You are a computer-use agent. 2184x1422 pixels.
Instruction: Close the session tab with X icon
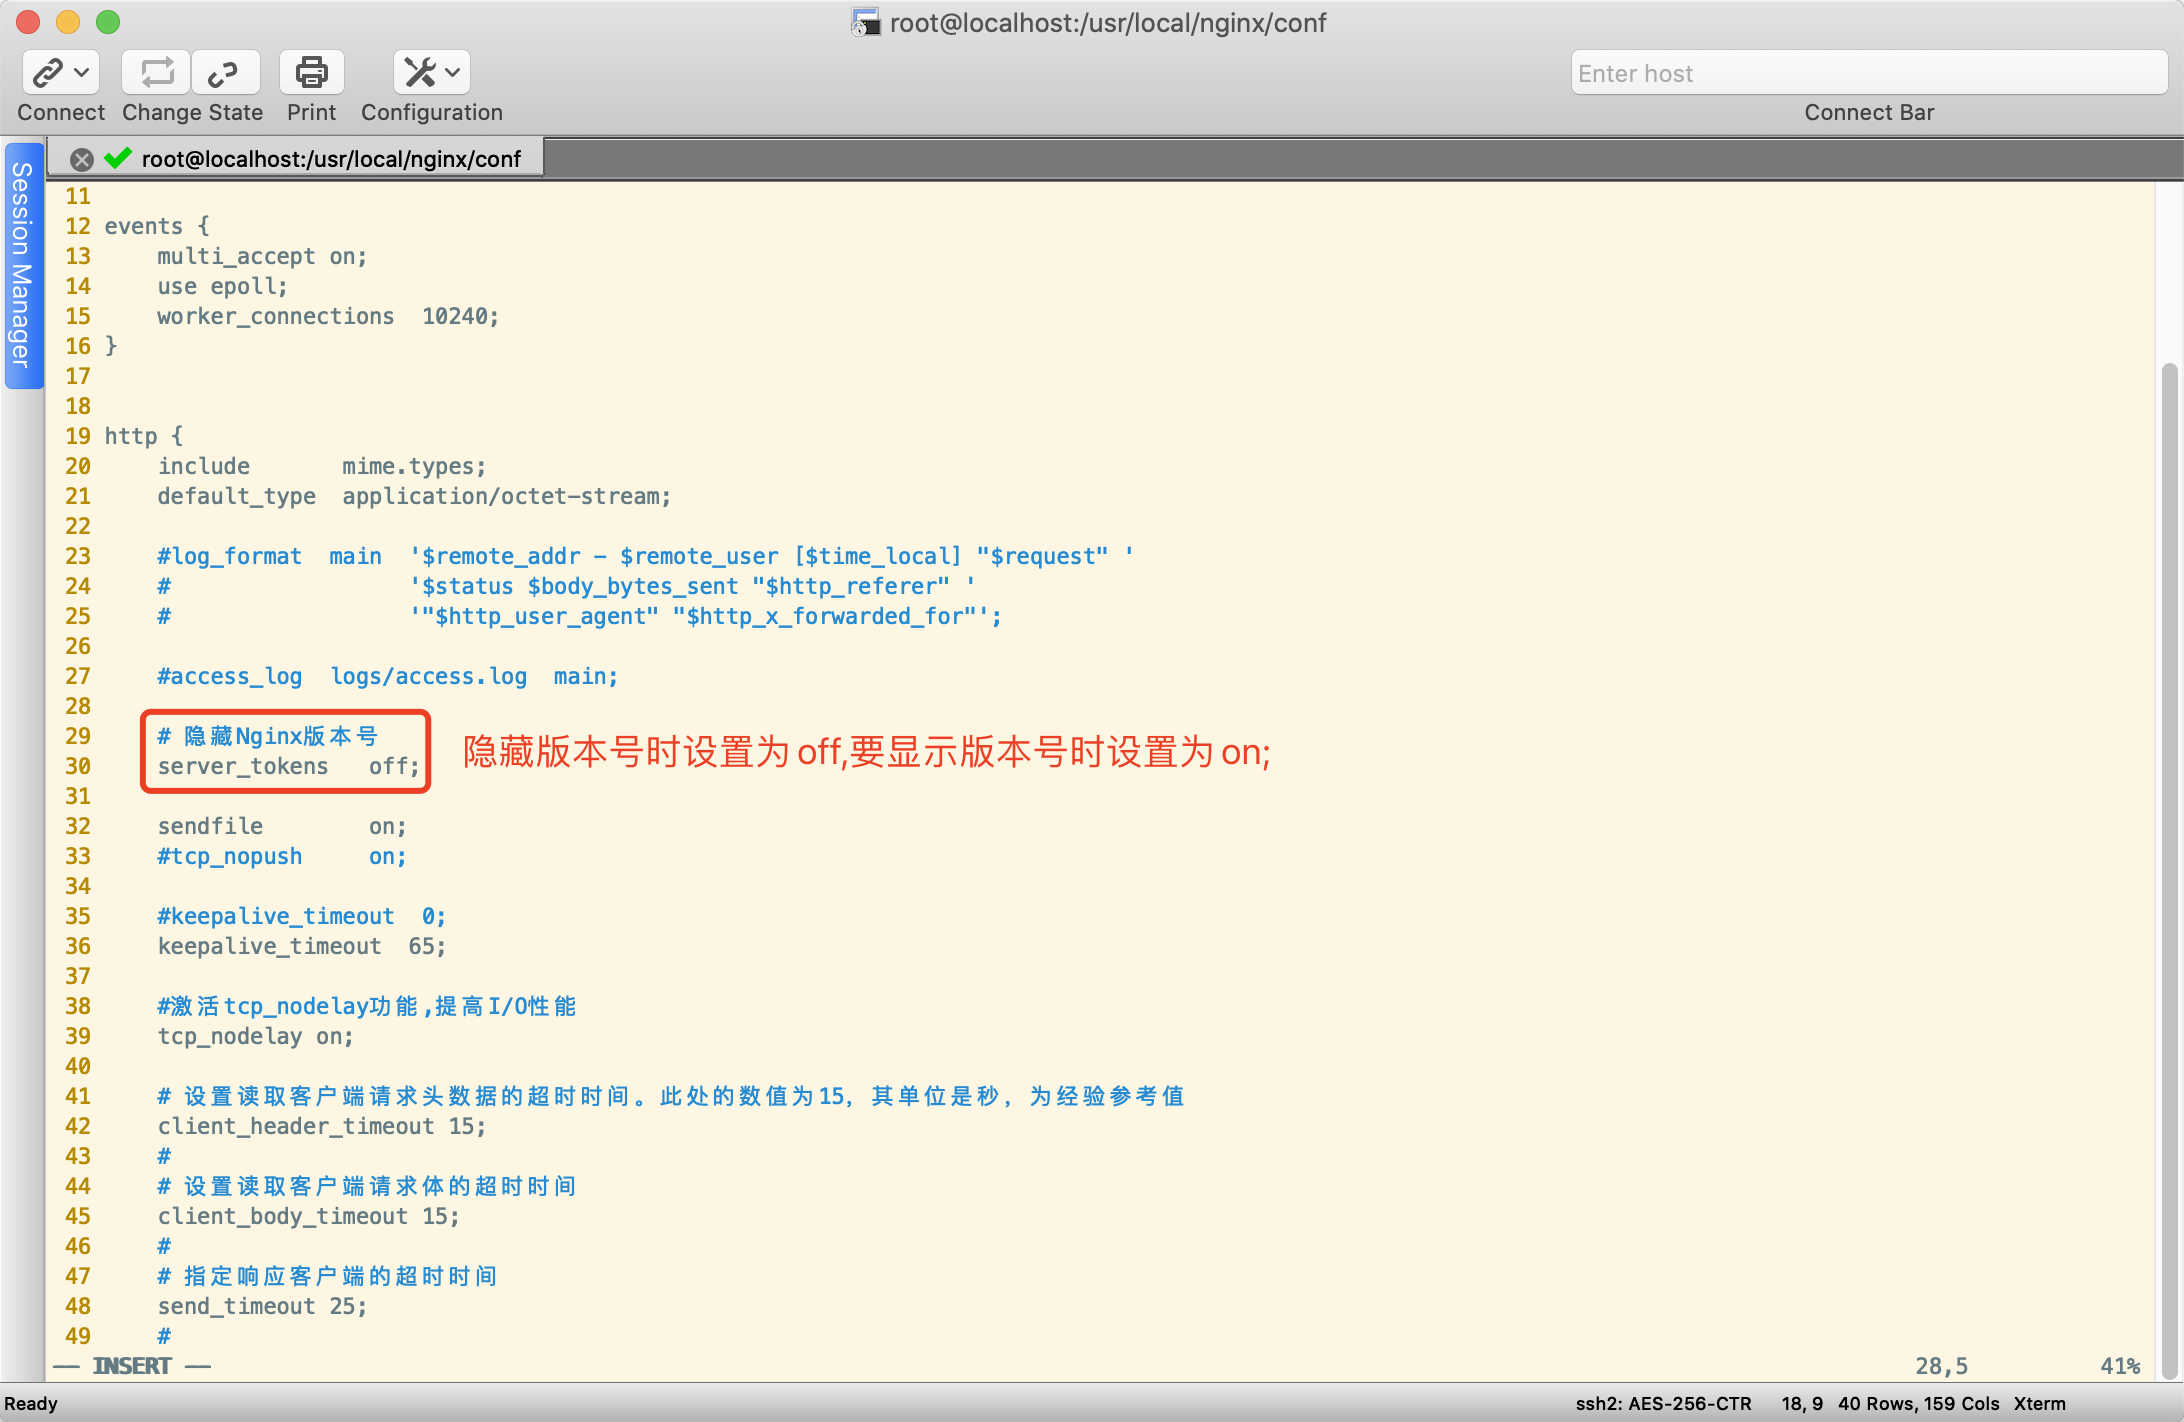tap(82, 159)
